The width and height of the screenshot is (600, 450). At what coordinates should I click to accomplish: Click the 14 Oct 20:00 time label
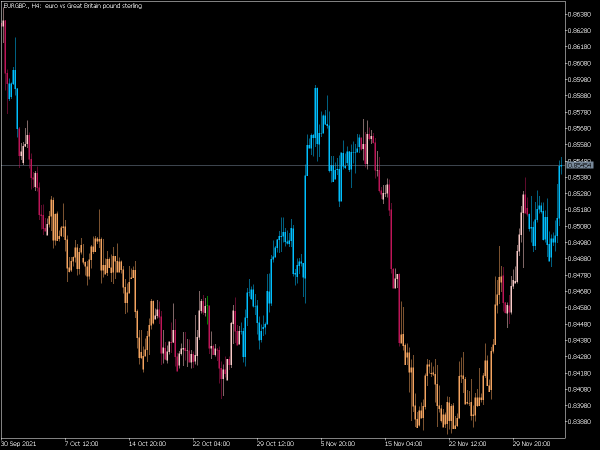coord(147,443)
